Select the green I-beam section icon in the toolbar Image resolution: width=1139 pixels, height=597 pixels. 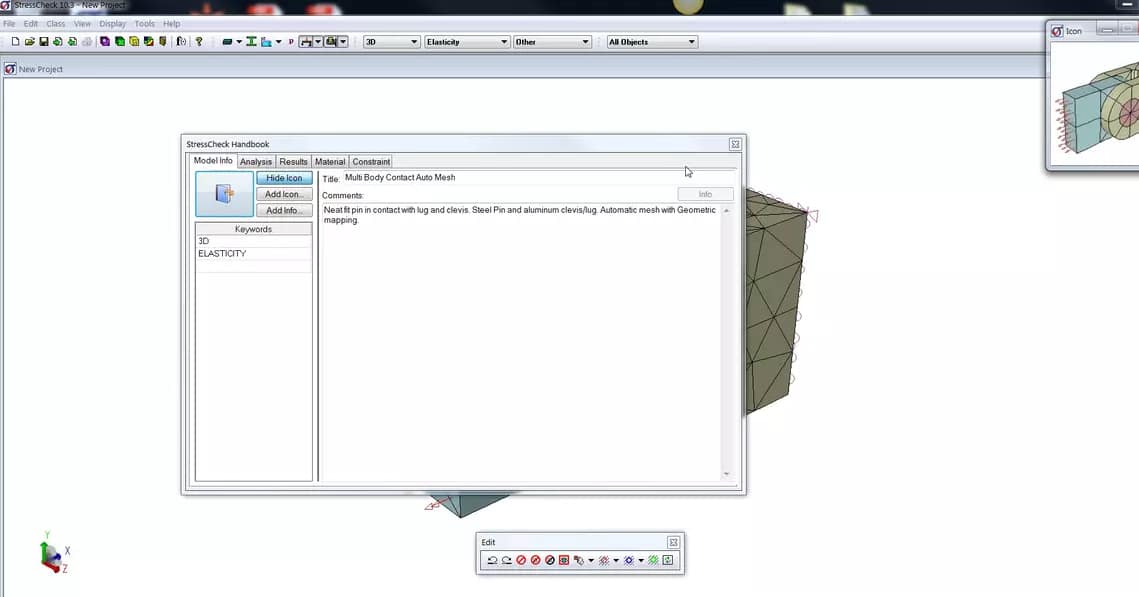click(250, 41)
